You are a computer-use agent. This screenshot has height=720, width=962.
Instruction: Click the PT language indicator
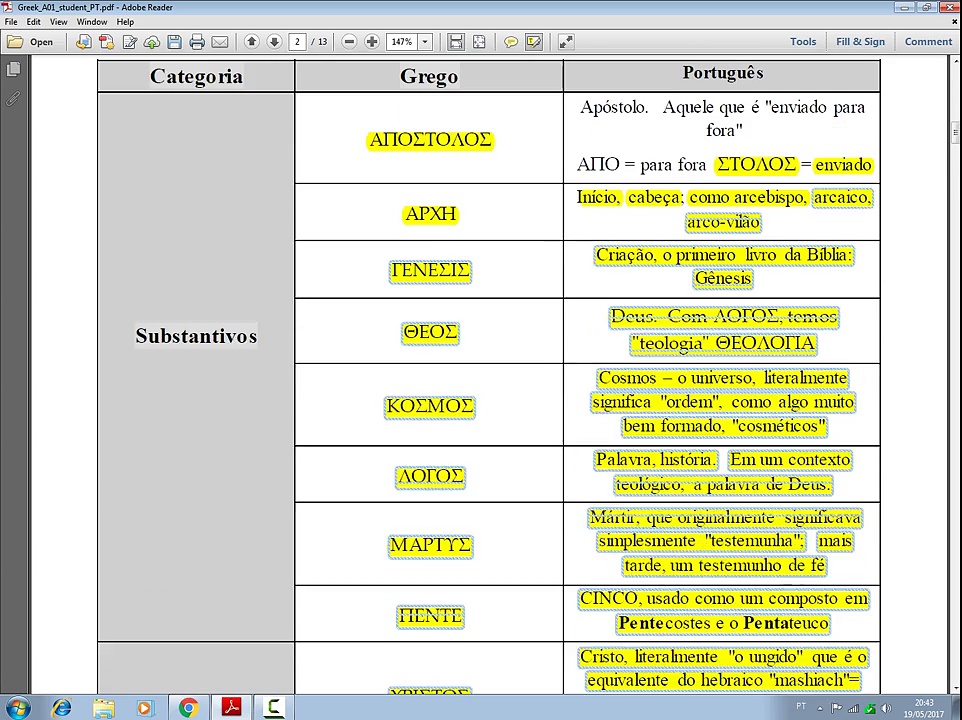coord(801,707)
